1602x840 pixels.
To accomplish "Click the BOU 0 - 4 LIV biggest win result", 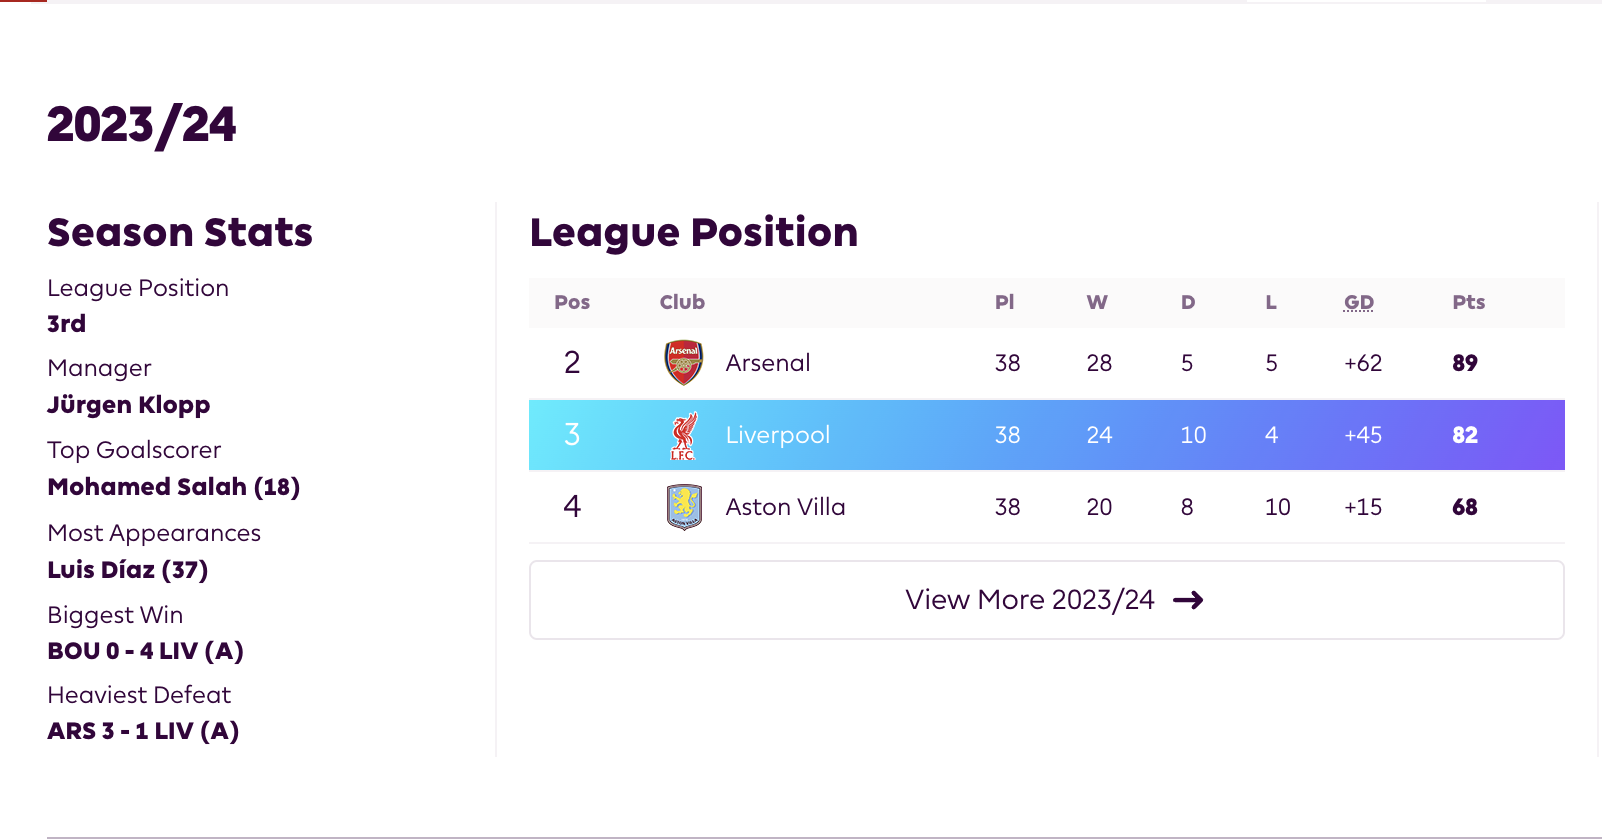I will (x=146, y=651).
